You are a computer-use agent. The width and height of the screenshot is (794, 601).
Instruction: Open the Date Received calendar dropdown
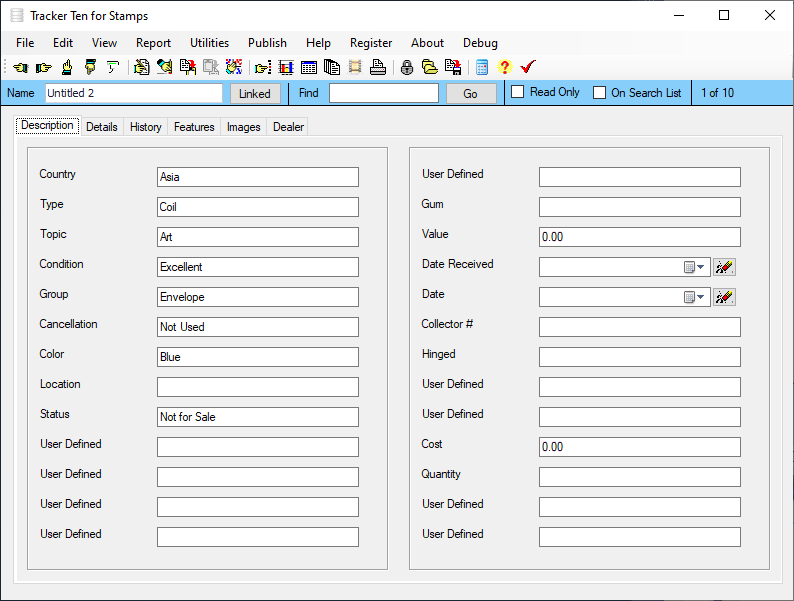click(x=695, y=267)
